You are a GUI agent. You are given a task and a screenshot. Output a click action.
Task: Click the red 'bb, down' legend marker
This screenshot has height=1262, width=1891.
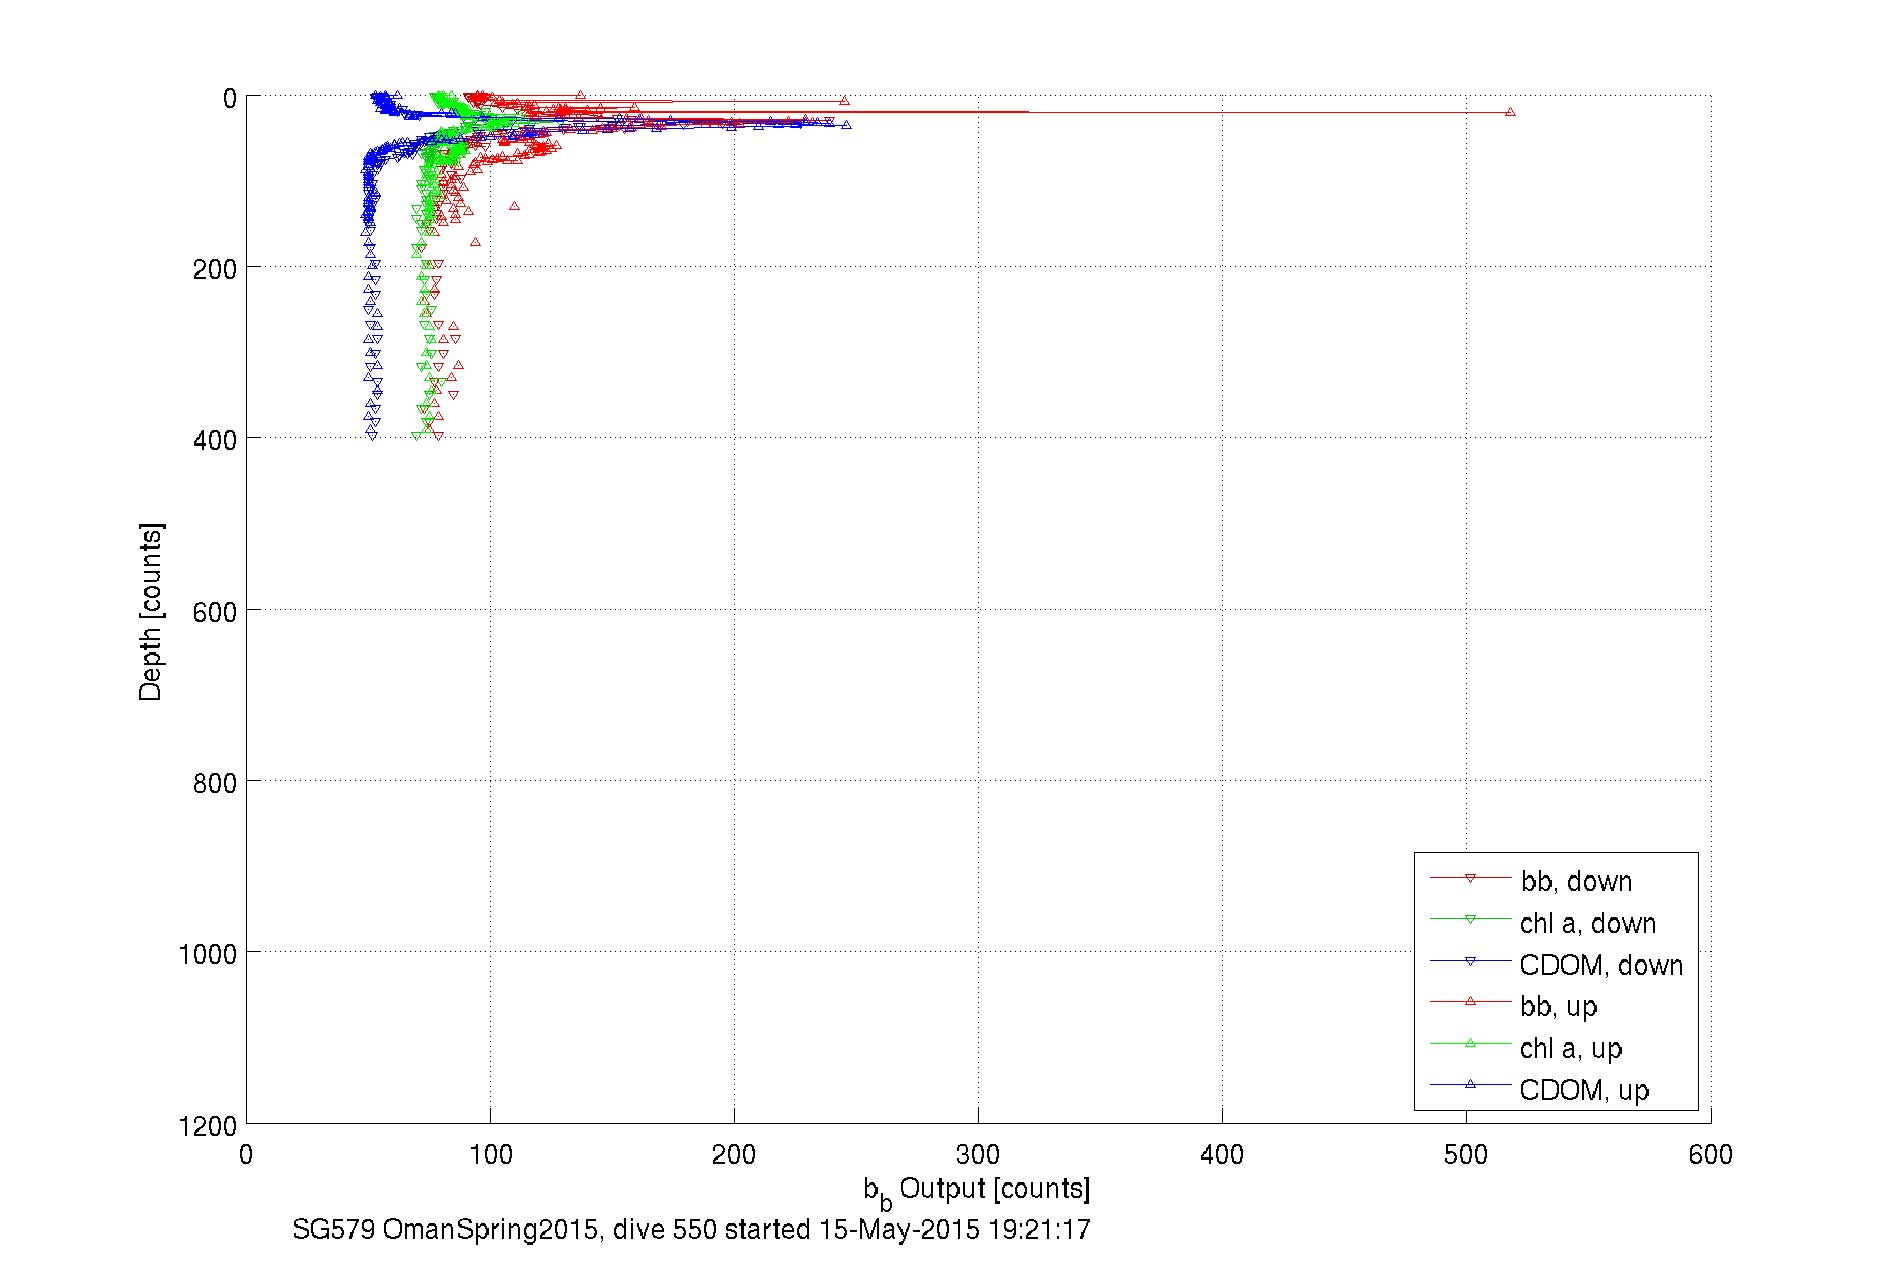[1470, 878]
